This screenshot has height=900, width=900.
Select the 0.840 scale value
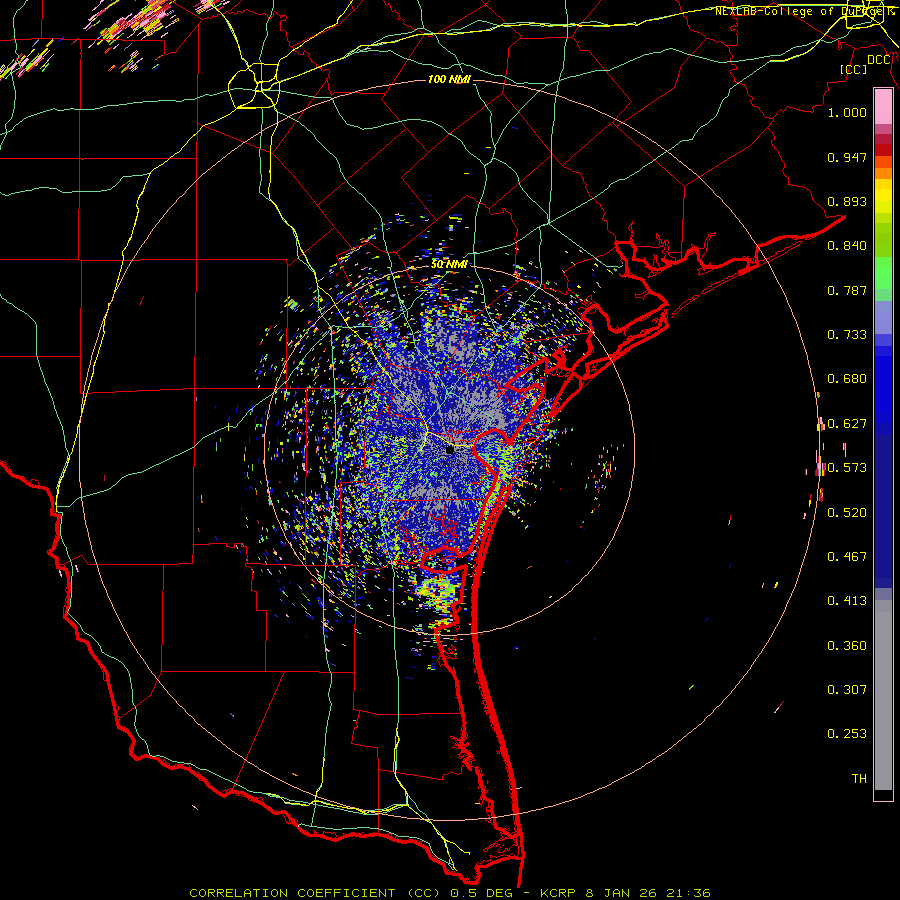847,246
